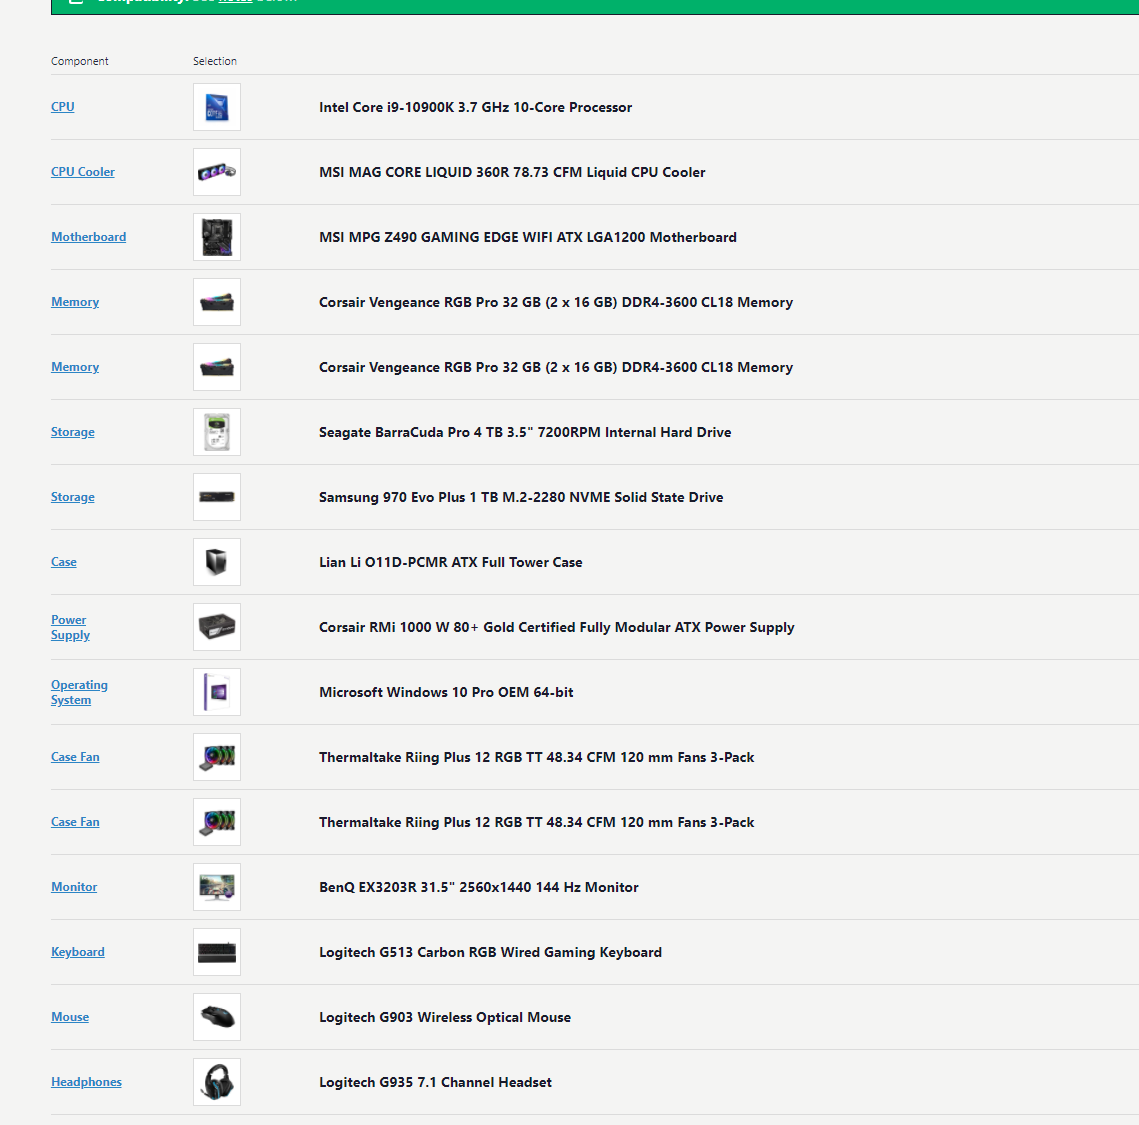Click the MSI Z490 motherboard thumbnail

[x=217, y=237]
